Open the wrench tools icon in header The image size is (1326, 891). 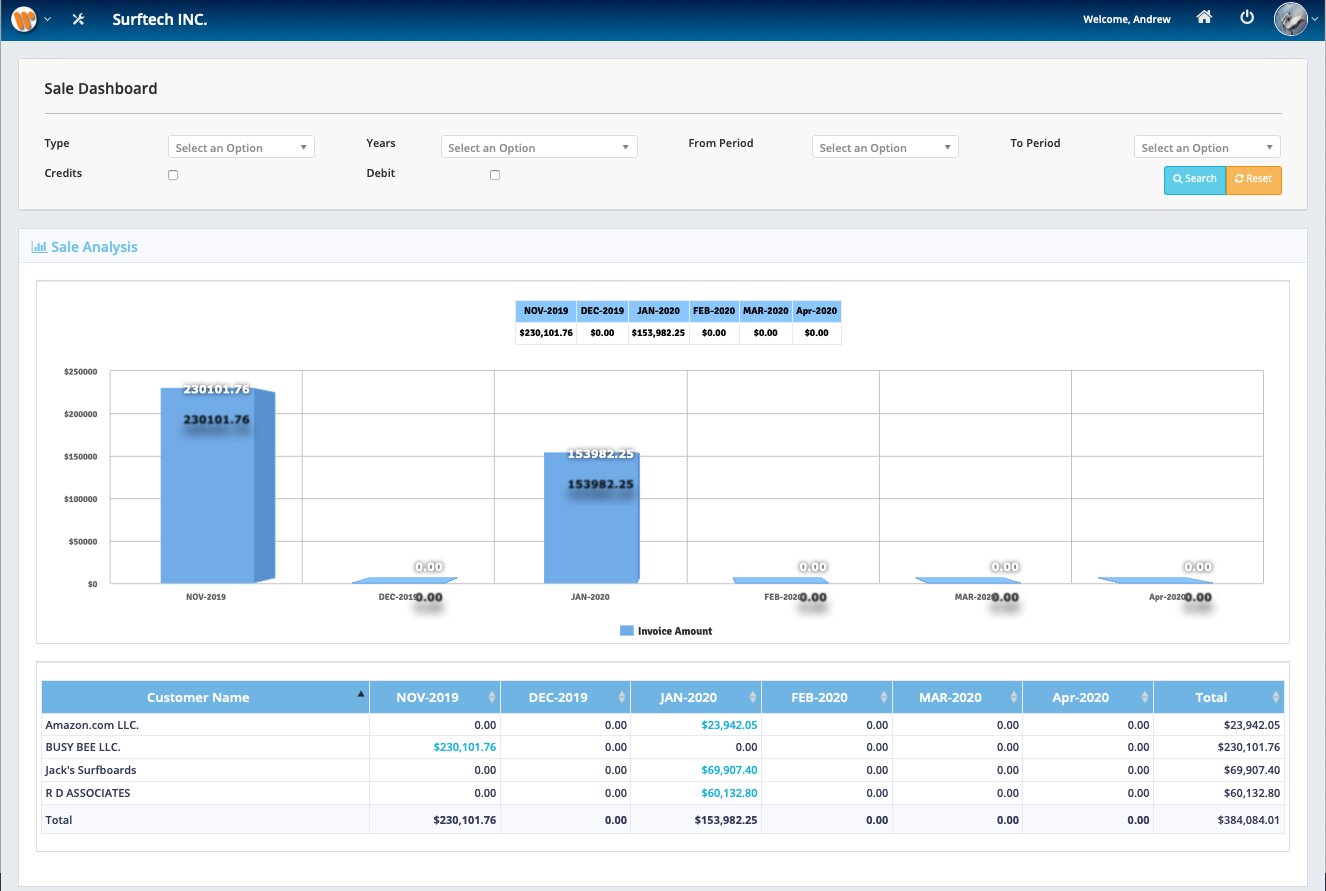click(x=78, y=19)
